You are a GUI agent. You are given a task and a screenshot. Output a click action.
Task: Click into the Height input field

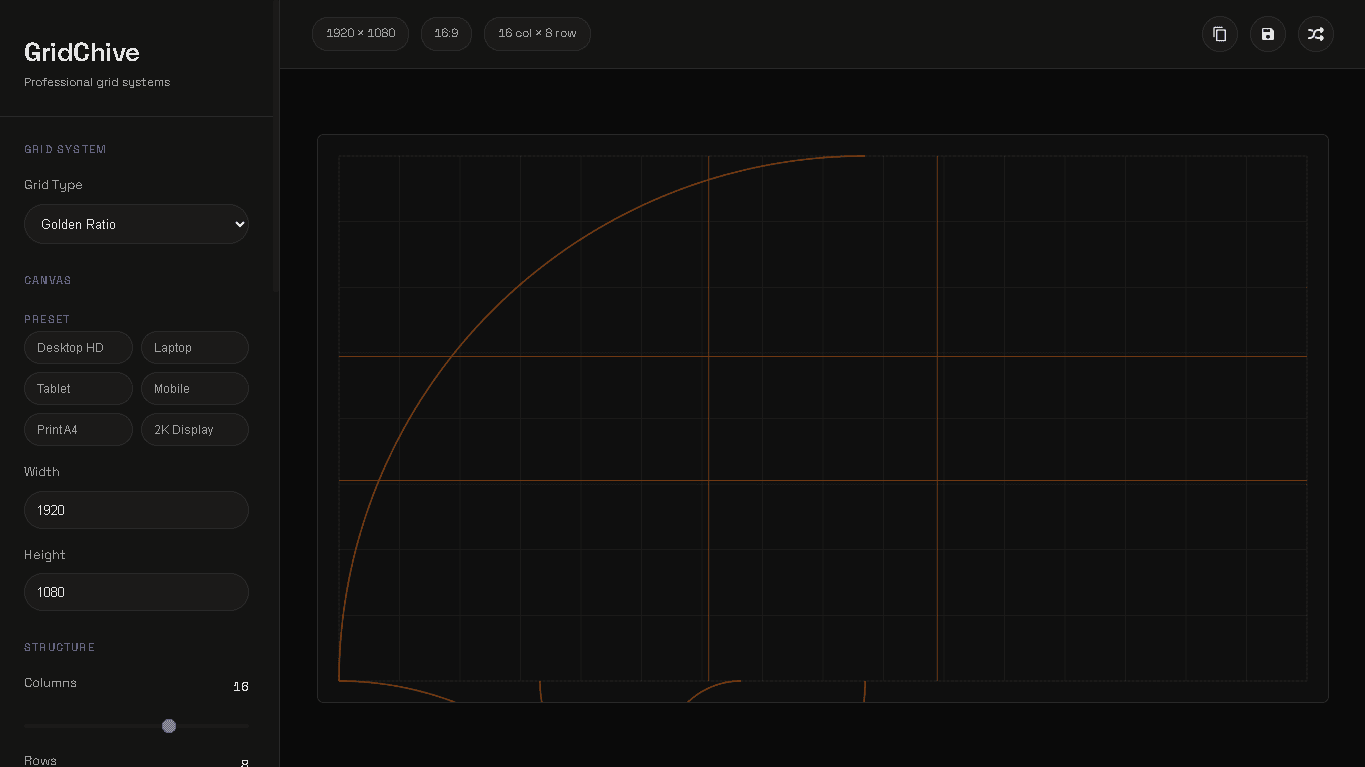(x=136, y=592)
